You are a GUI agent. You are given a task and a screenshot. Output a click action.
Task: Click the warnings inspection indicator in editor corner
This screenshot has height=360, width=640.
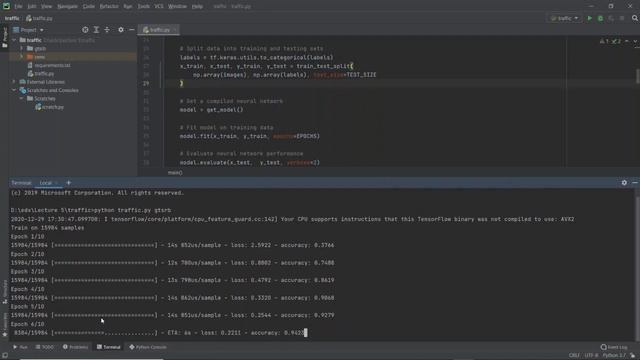pyautogui.click(x=610, y=41)
